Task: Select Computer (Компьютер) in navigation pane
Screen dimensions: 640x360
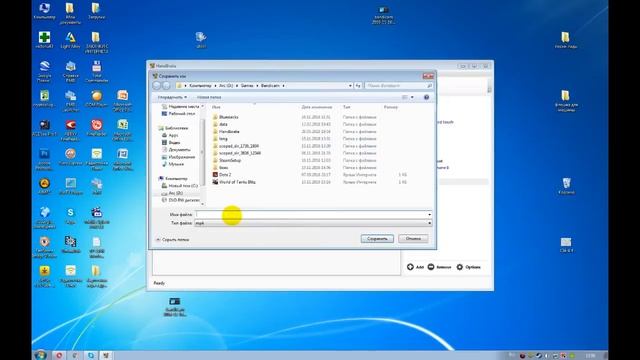Action: point(173,179)
